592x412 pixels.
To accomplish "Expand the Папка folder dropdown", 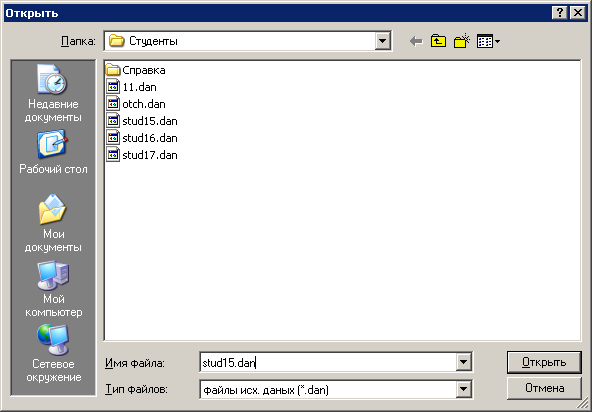I will click(382, 41).
